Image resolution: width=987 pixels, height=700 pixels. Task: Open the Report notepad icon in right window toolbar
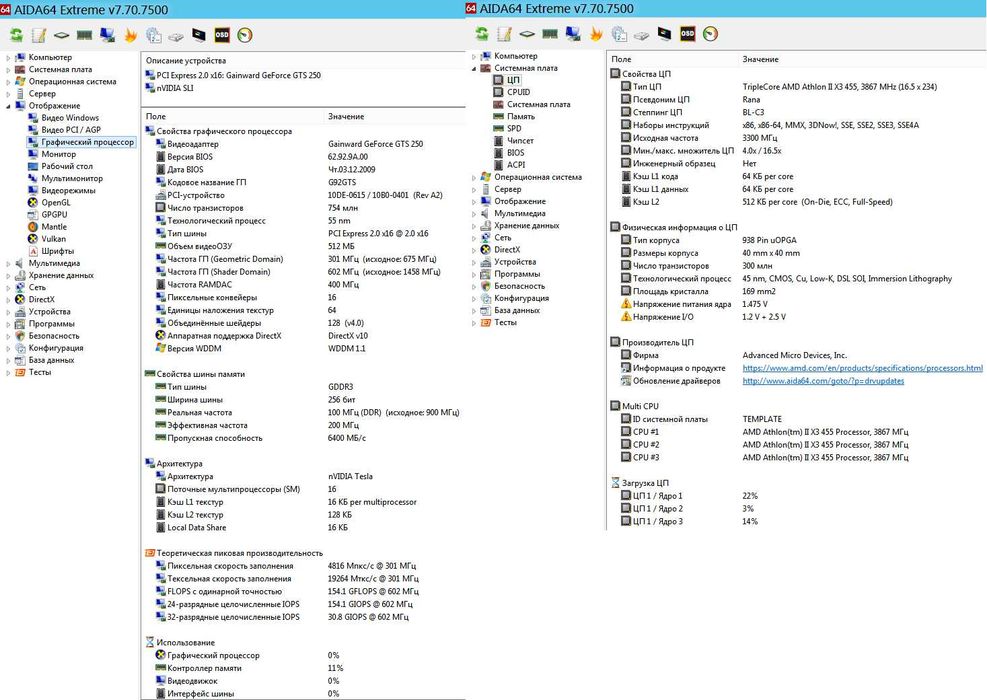pyautogui.click(x=504, y=34)
